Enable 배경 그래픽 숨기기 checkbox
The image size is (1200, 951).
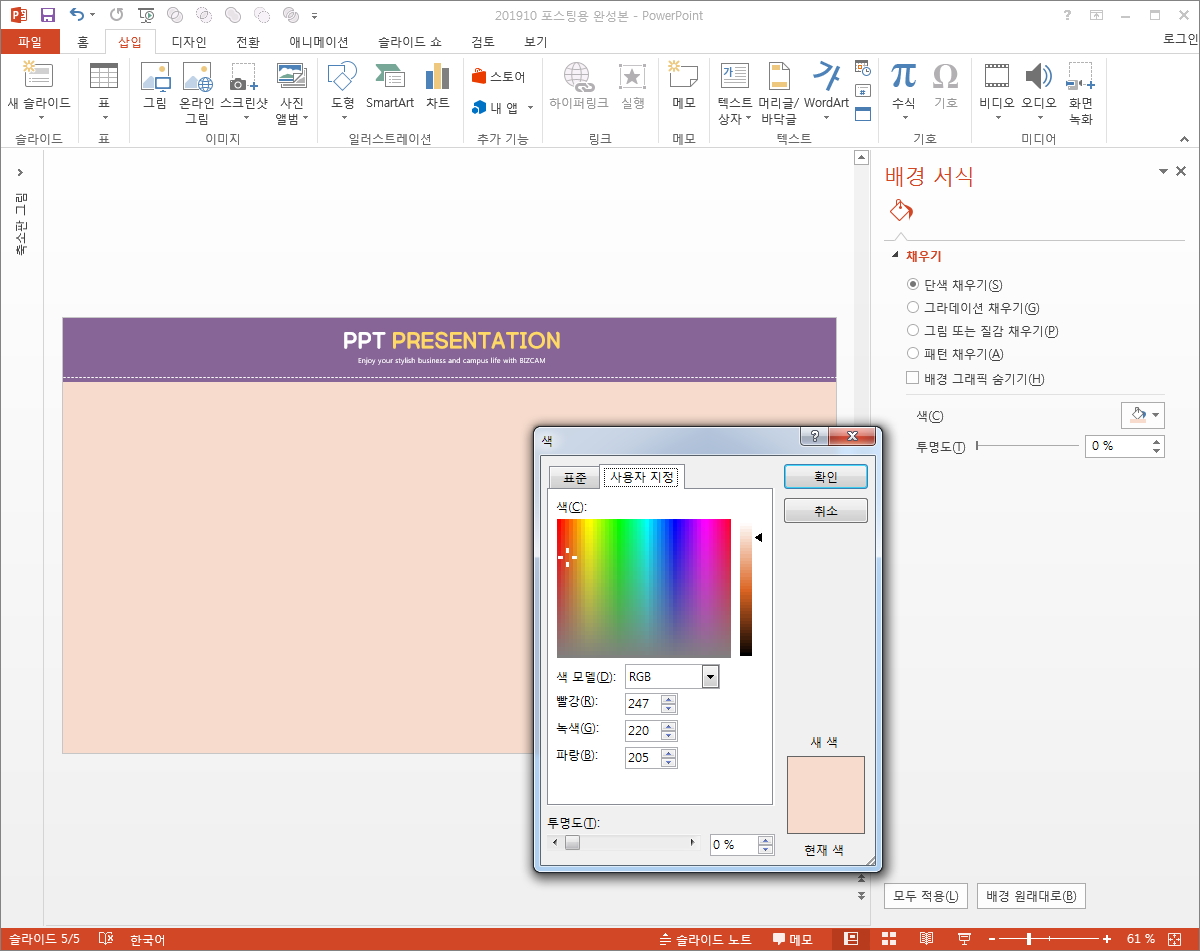click(x=912, y=378)
